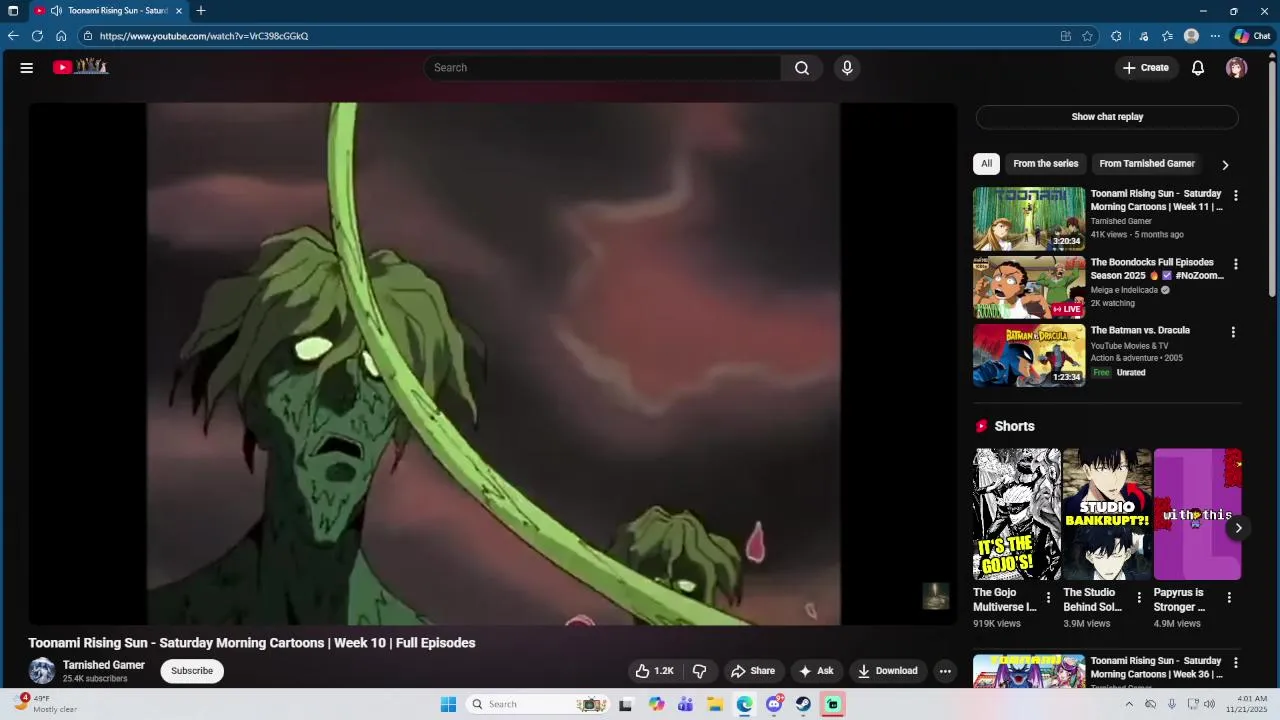Open The Batman vs. Dracula thumbnail
This screenshot has width=1280, height=720.
(1029, 355)
